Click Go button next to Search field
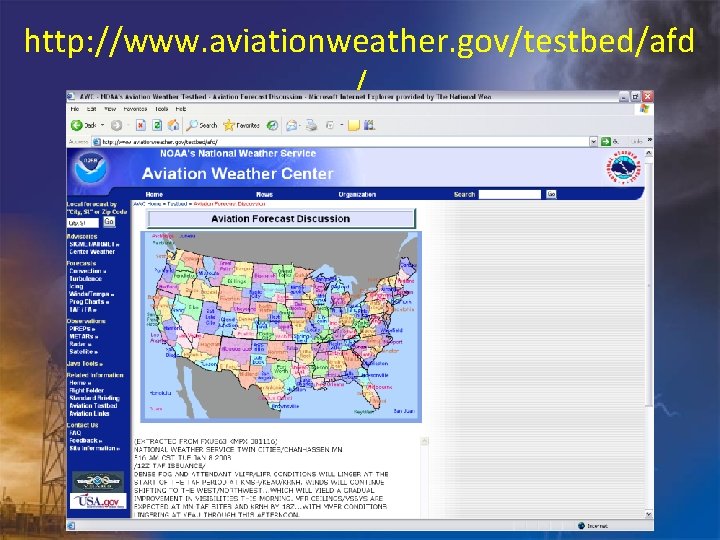Screen dimensions: 720x540 pyautogui.click(x=551, y=194)
